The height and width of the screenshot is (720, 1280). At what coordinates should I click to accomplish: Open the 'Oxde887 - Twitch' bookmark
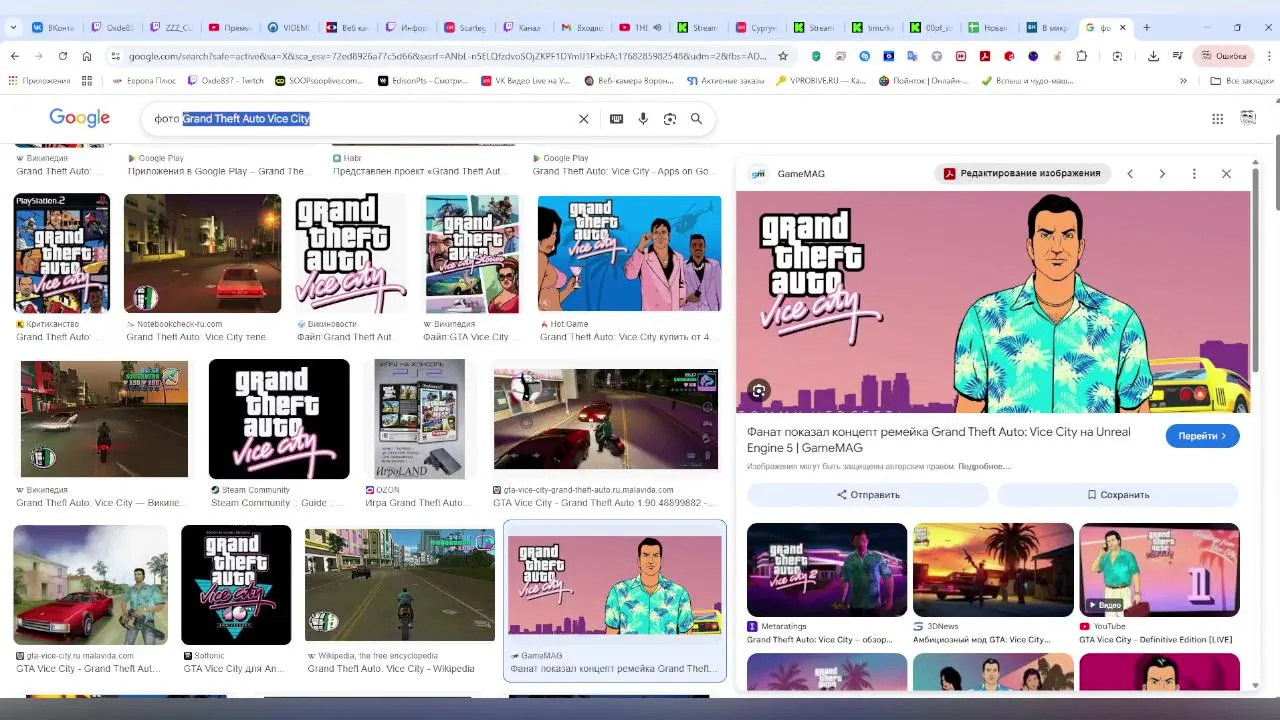(225, 81)
